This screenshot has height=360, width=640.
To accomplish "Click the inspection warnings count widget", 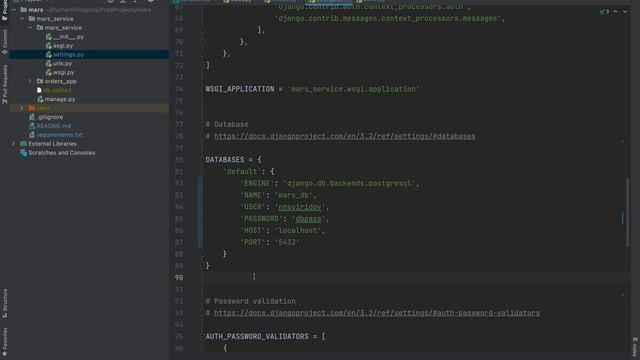I will pos(604,12).
